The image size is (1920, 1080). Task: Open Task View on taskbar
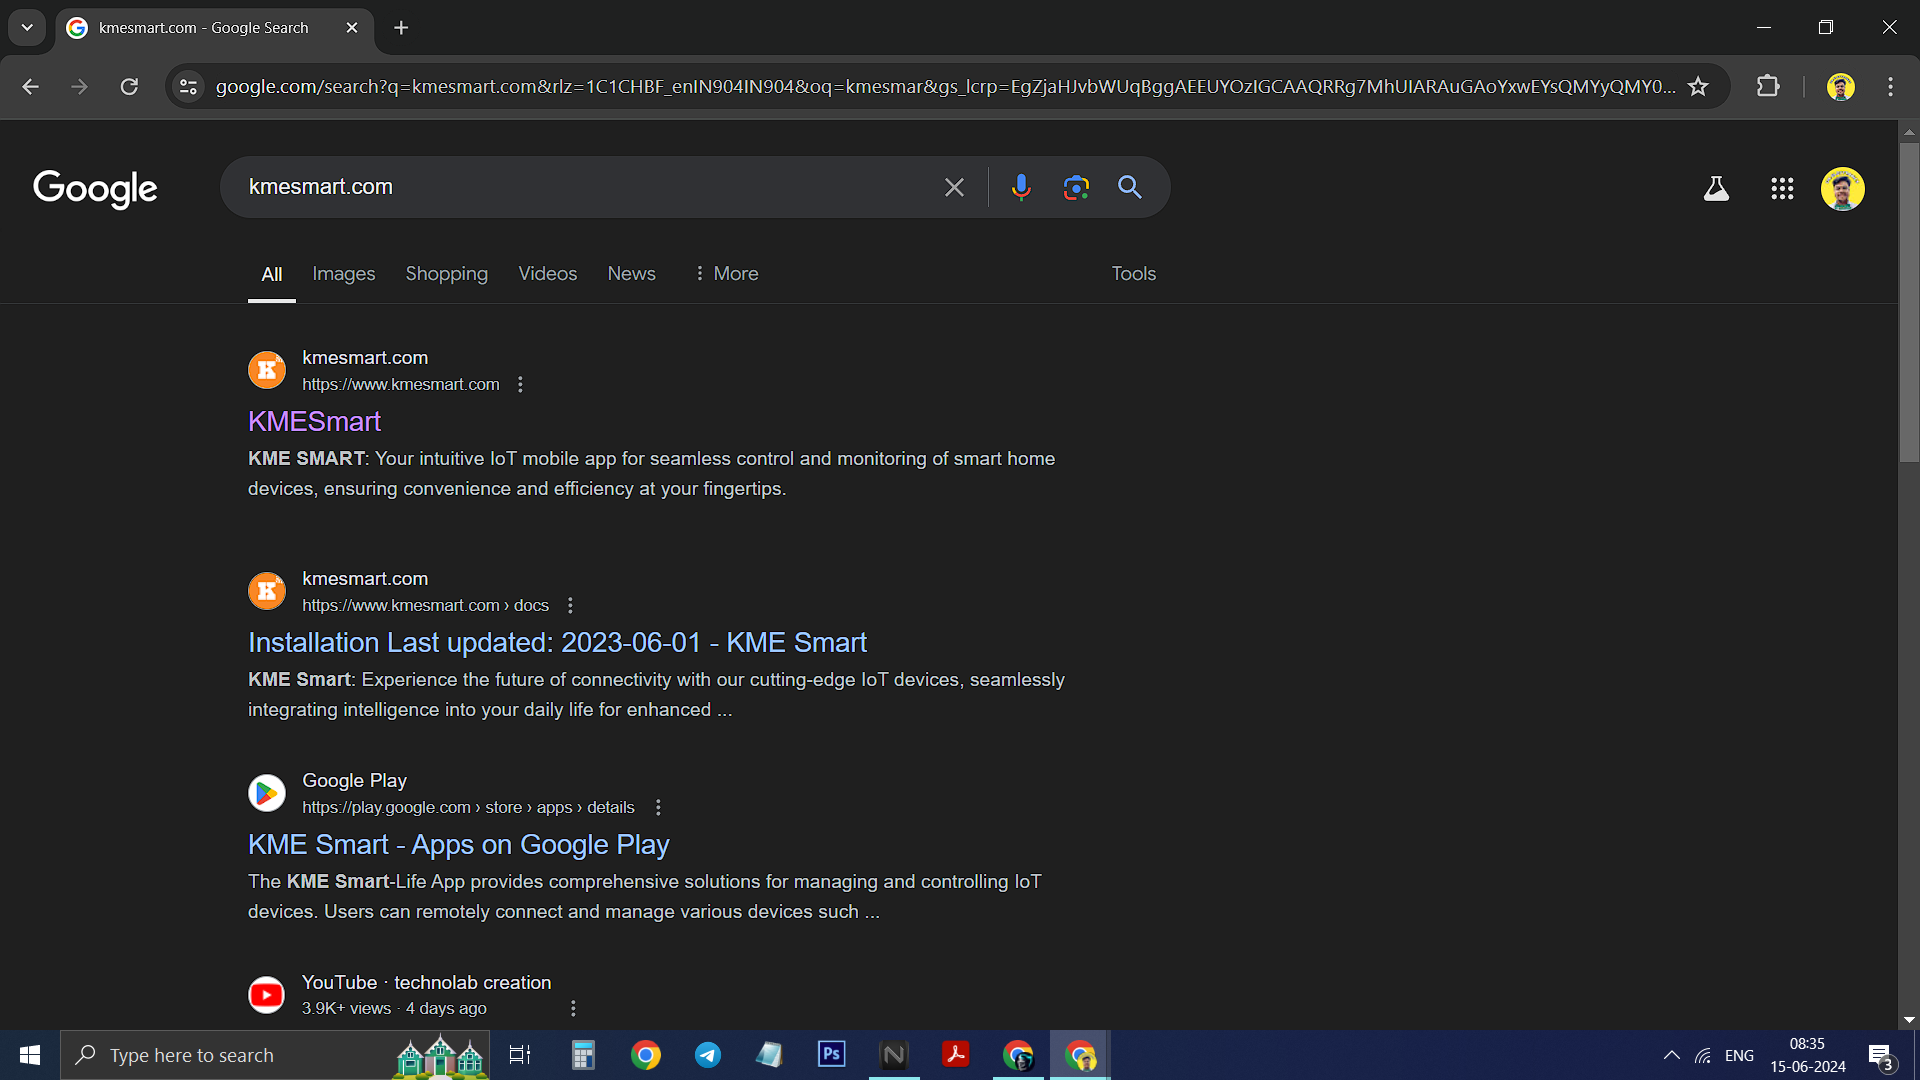[x=520, y=1055]
